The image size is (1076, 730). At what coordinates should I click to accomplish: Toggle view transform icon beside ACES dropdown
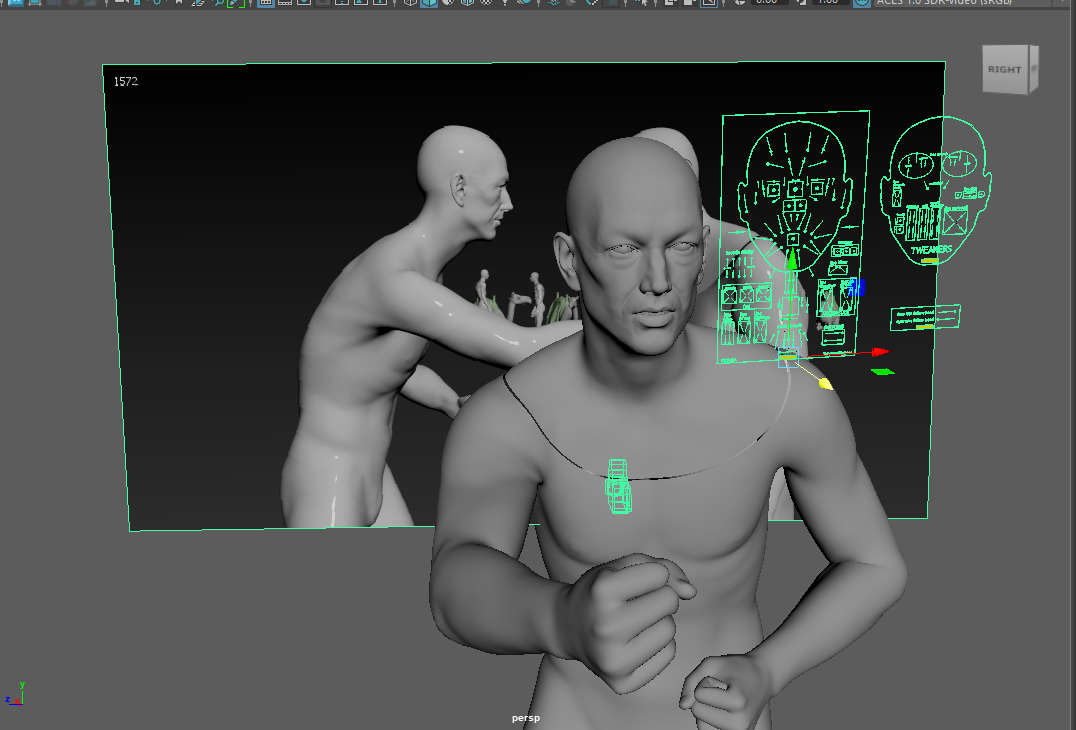click(861, 2)
